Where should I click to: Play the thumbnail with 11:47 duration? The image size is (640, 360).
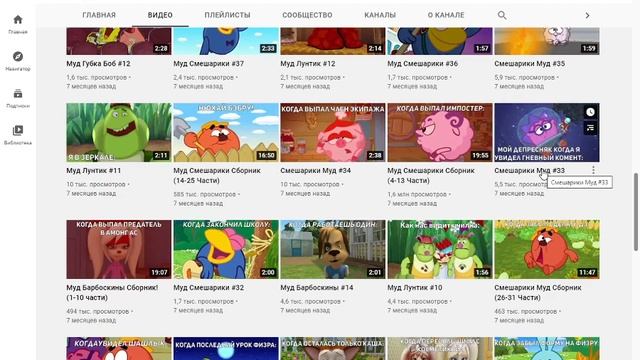(x=547, y=249)
